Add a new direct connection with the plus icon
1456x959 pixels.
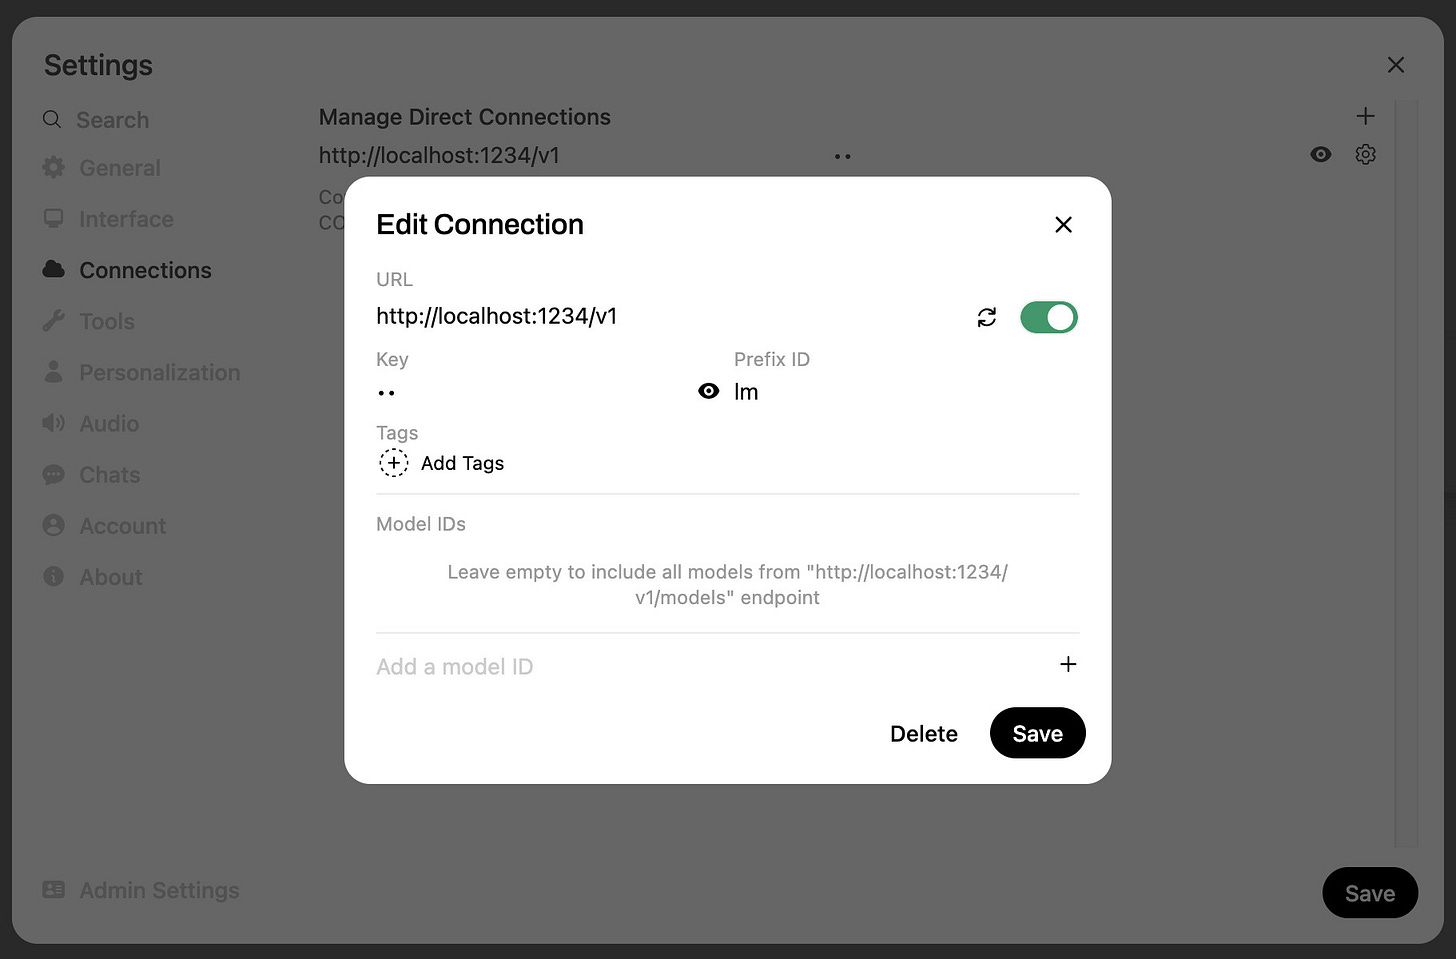[x=1365, y=116]
